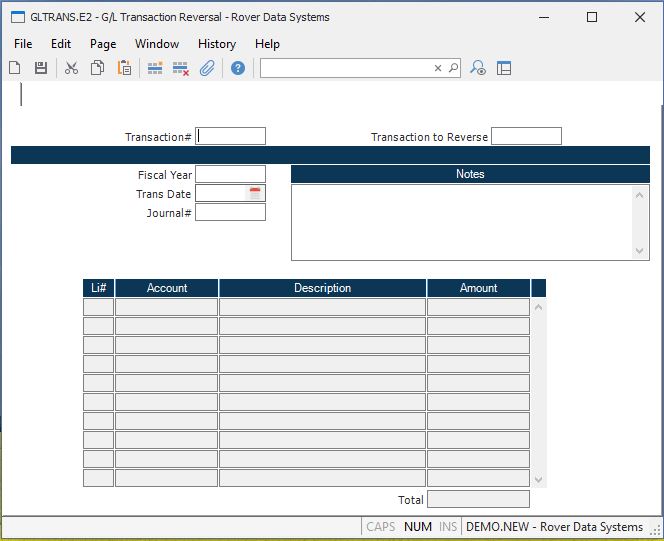
Task: Click the Paste clipboard icon
Action: coord(124,68)
